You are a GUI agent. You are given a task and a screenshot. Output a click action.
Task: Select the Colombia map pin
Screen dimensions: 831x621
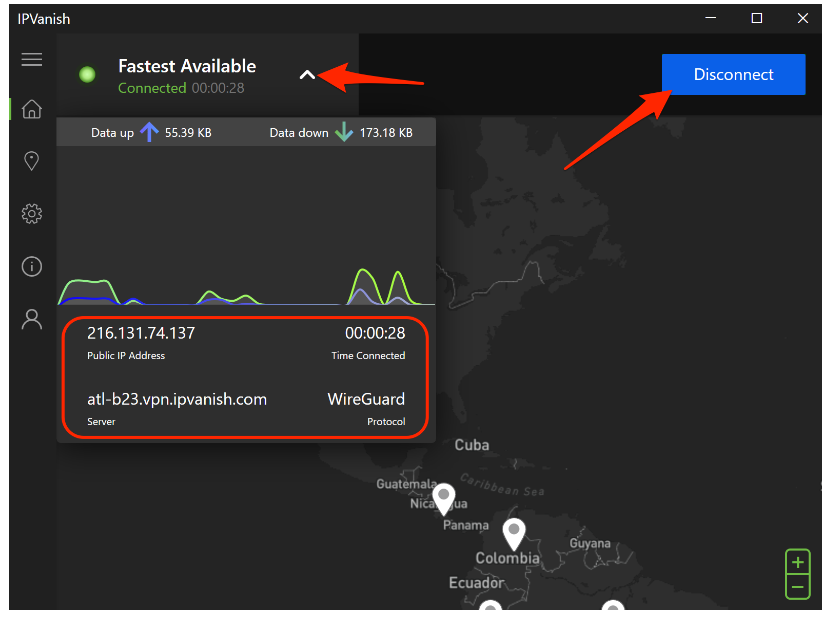[x=514, y=534]
